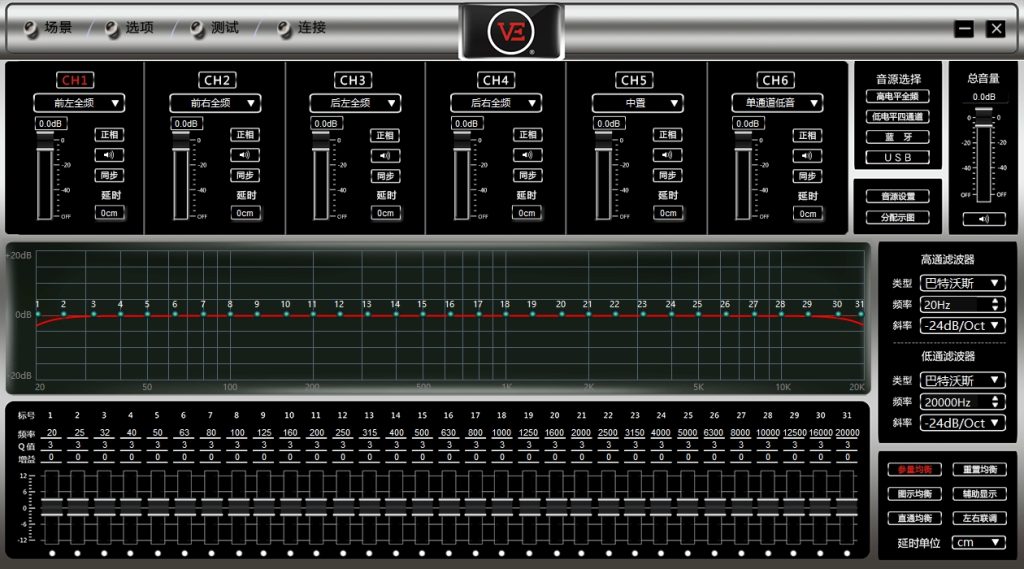The height and width of the screenshot is (569, 1024).
Task: Click EQ curve node 18 on graph
Action: click(x=505, y=314)
